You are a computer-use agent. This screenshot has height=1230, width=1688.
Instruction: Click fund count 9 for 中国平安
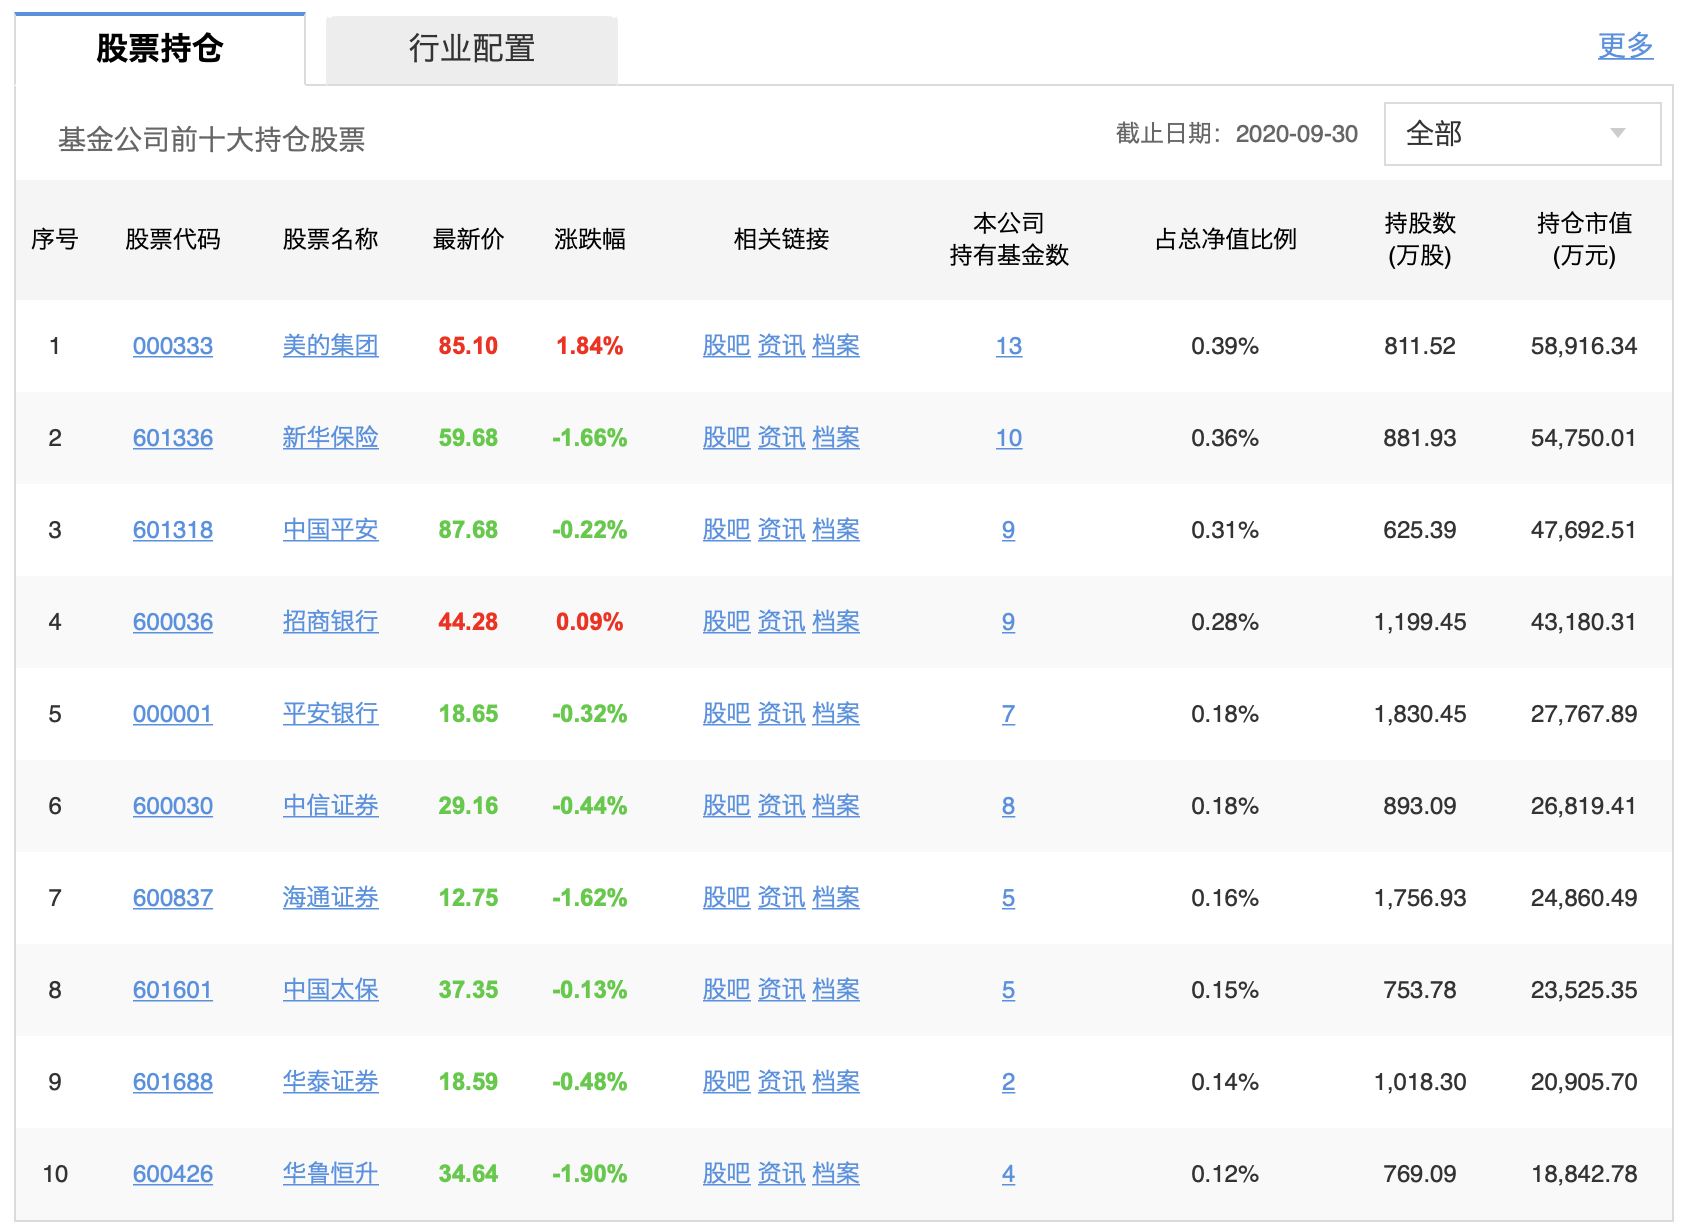(1009, 530)
